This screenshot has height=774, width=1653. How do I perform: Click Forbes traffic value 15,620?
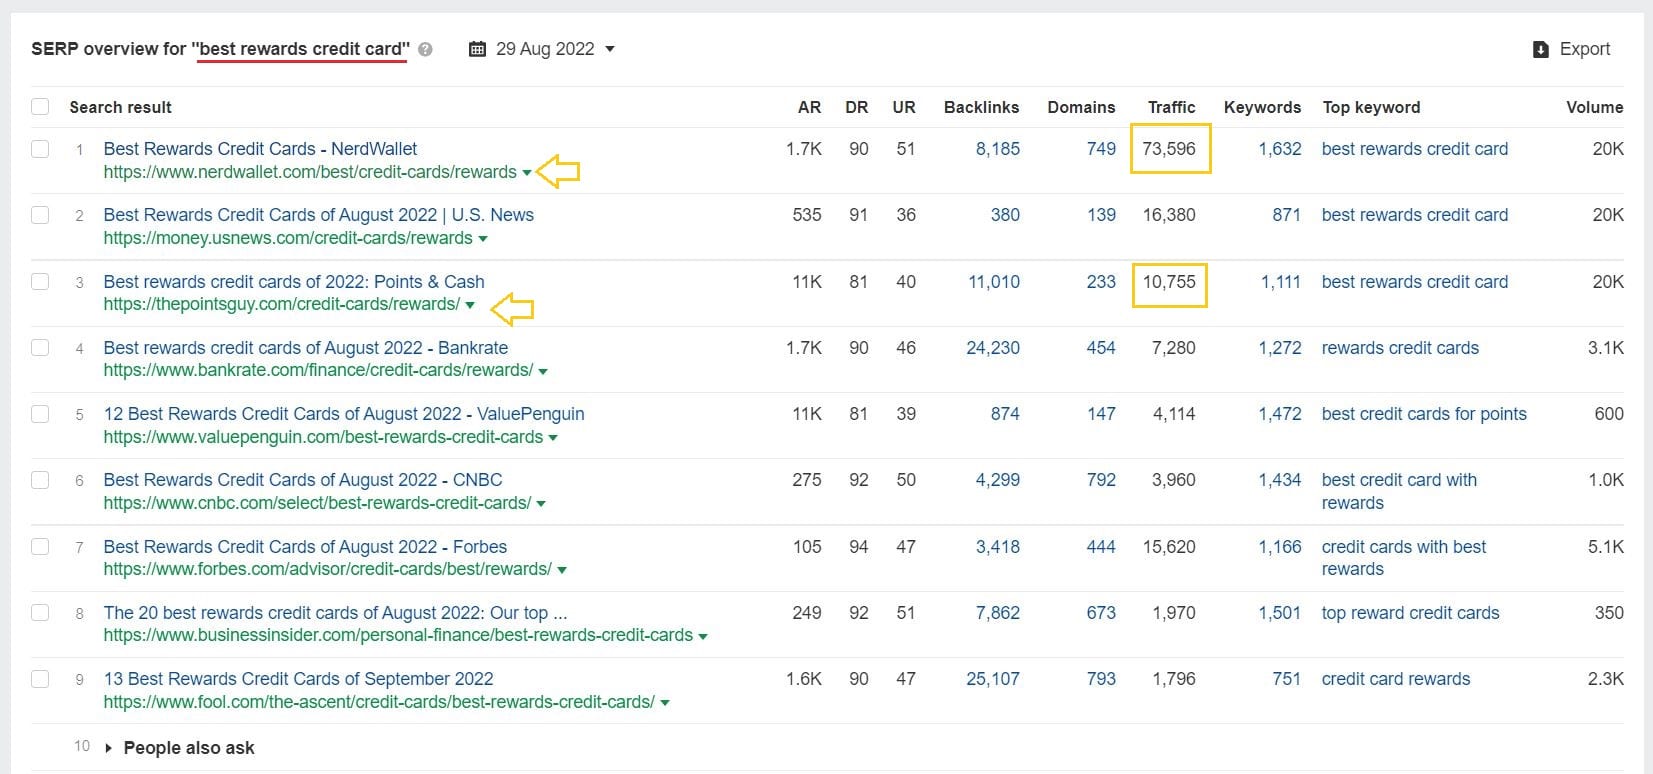point(1169,547)
